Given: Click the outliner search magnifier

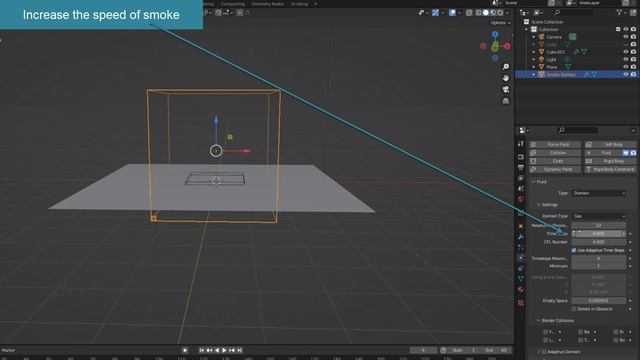Looking at the screenshot, I should [x=557, y=13].
